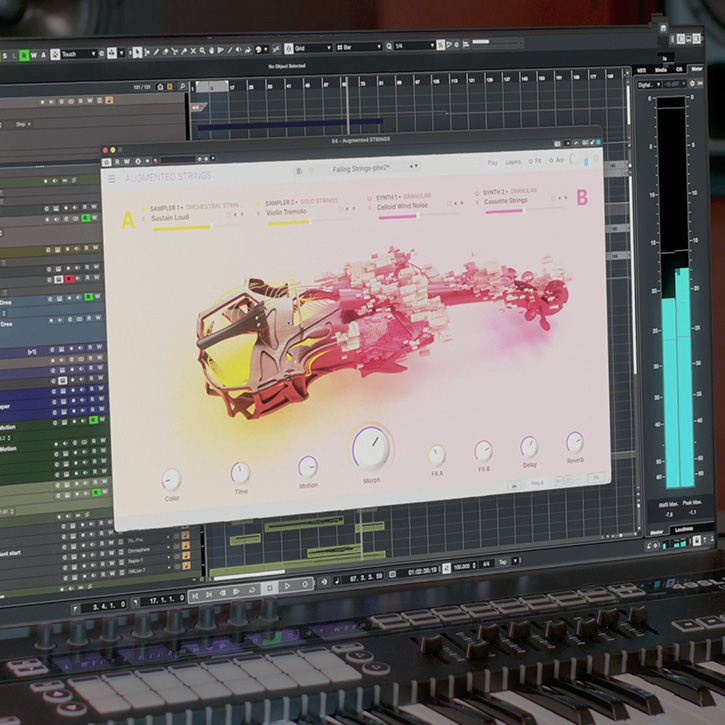Open the dropdown arrow beside Tap
Image resolution: width=725 pixels, height=725 pixels.
(515, 561)
